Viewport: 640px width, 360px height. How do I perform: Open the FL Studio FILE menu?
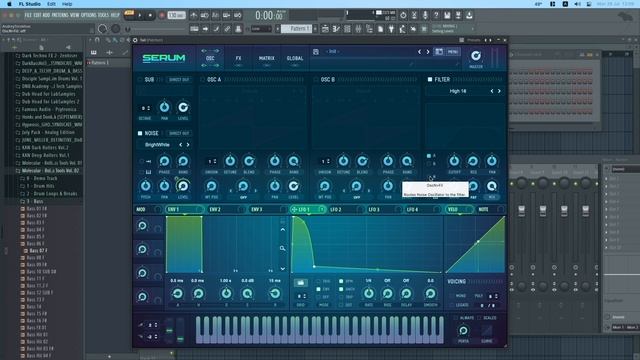pos(28,15)
